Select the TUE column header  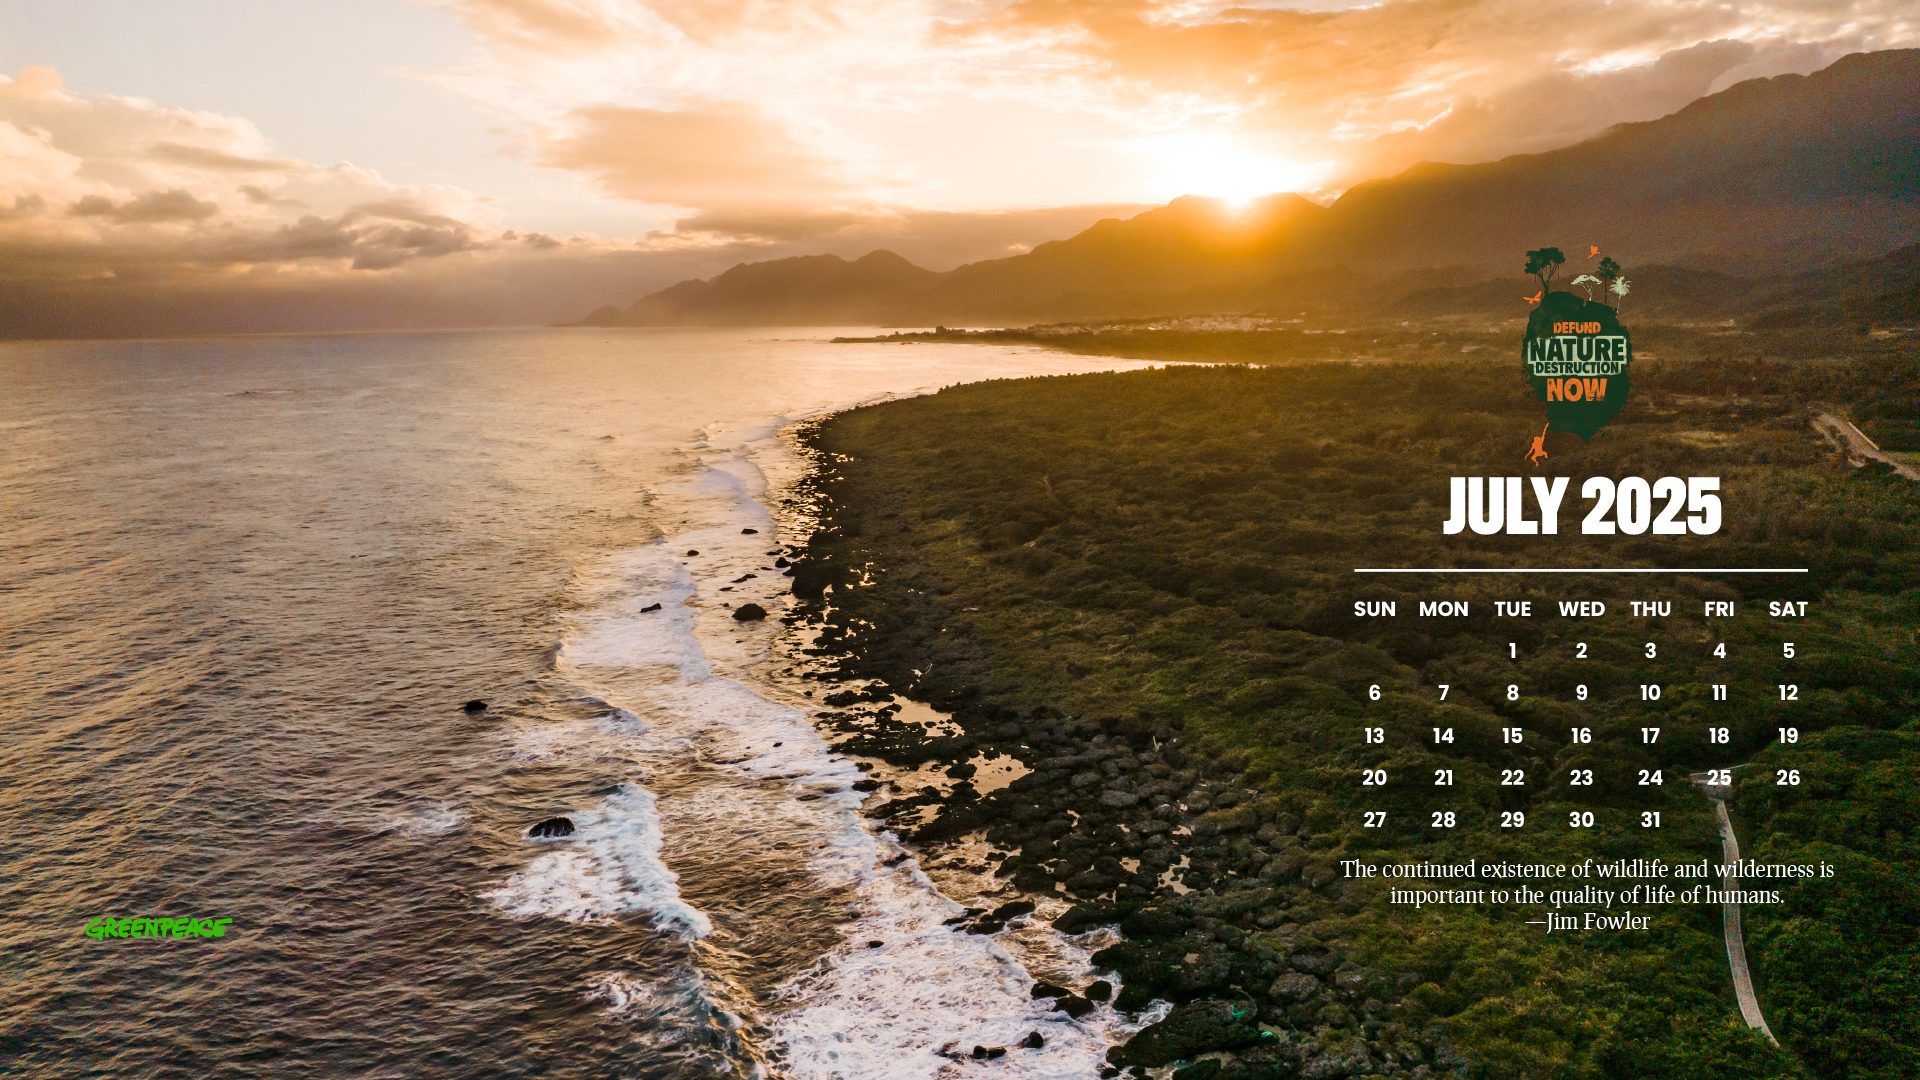(x=1512, y=609)
